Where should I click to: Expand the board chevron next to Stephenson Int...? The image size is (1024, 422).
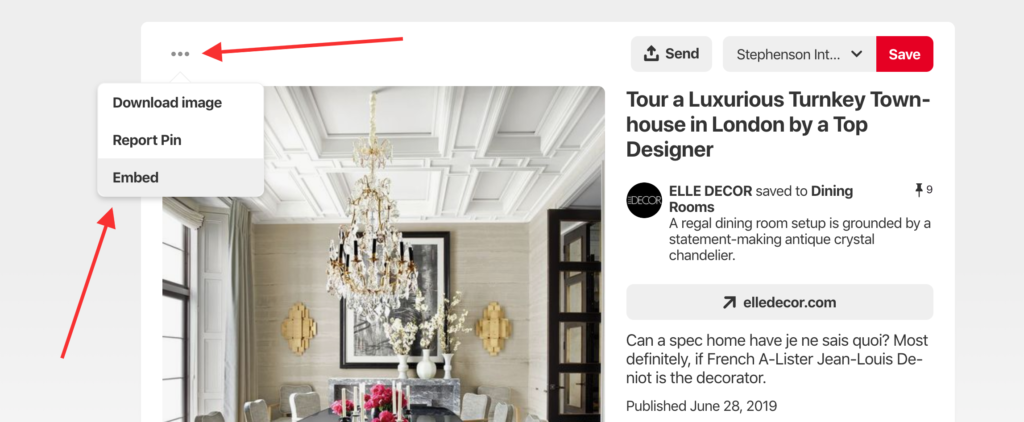tap(857, 54)
